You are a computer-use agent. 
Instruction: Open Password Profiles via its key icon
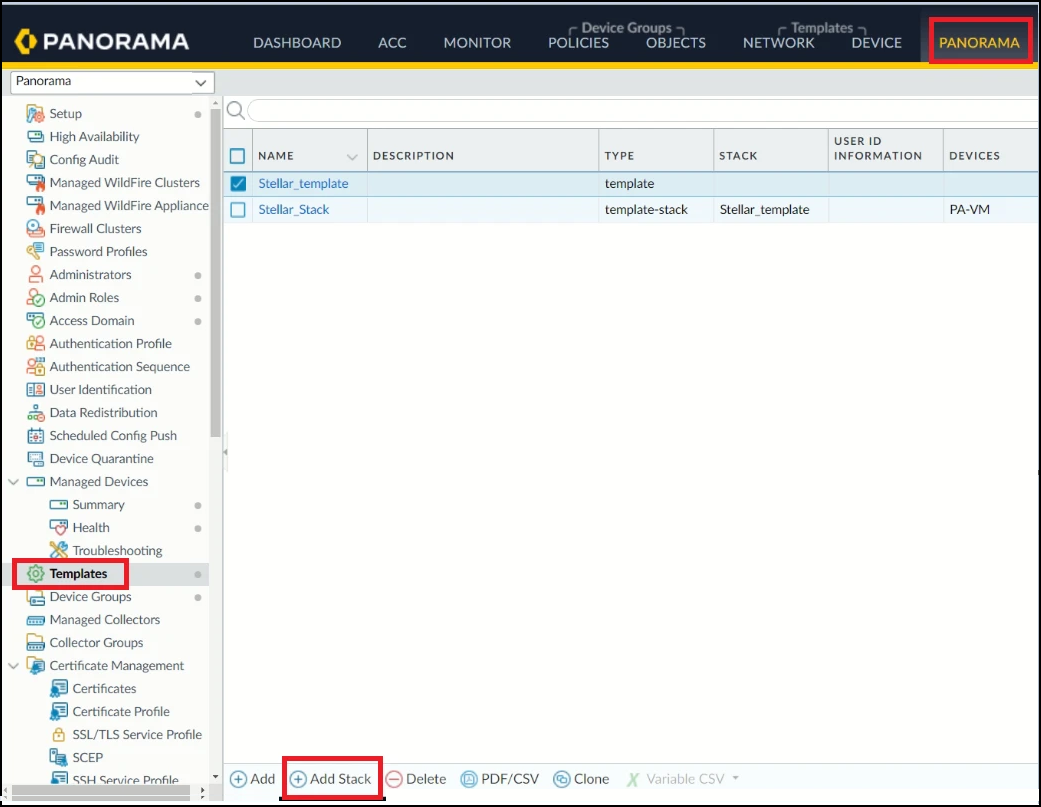35,252
